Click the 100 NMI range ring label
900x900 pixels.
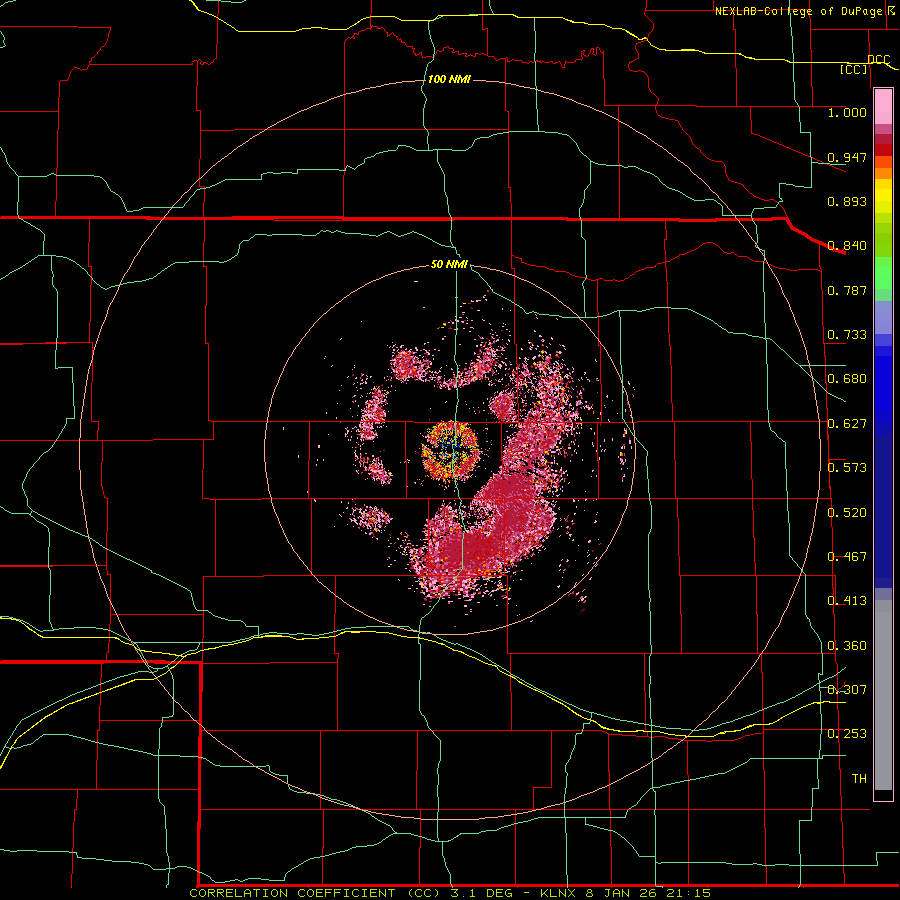pos(449,79)
